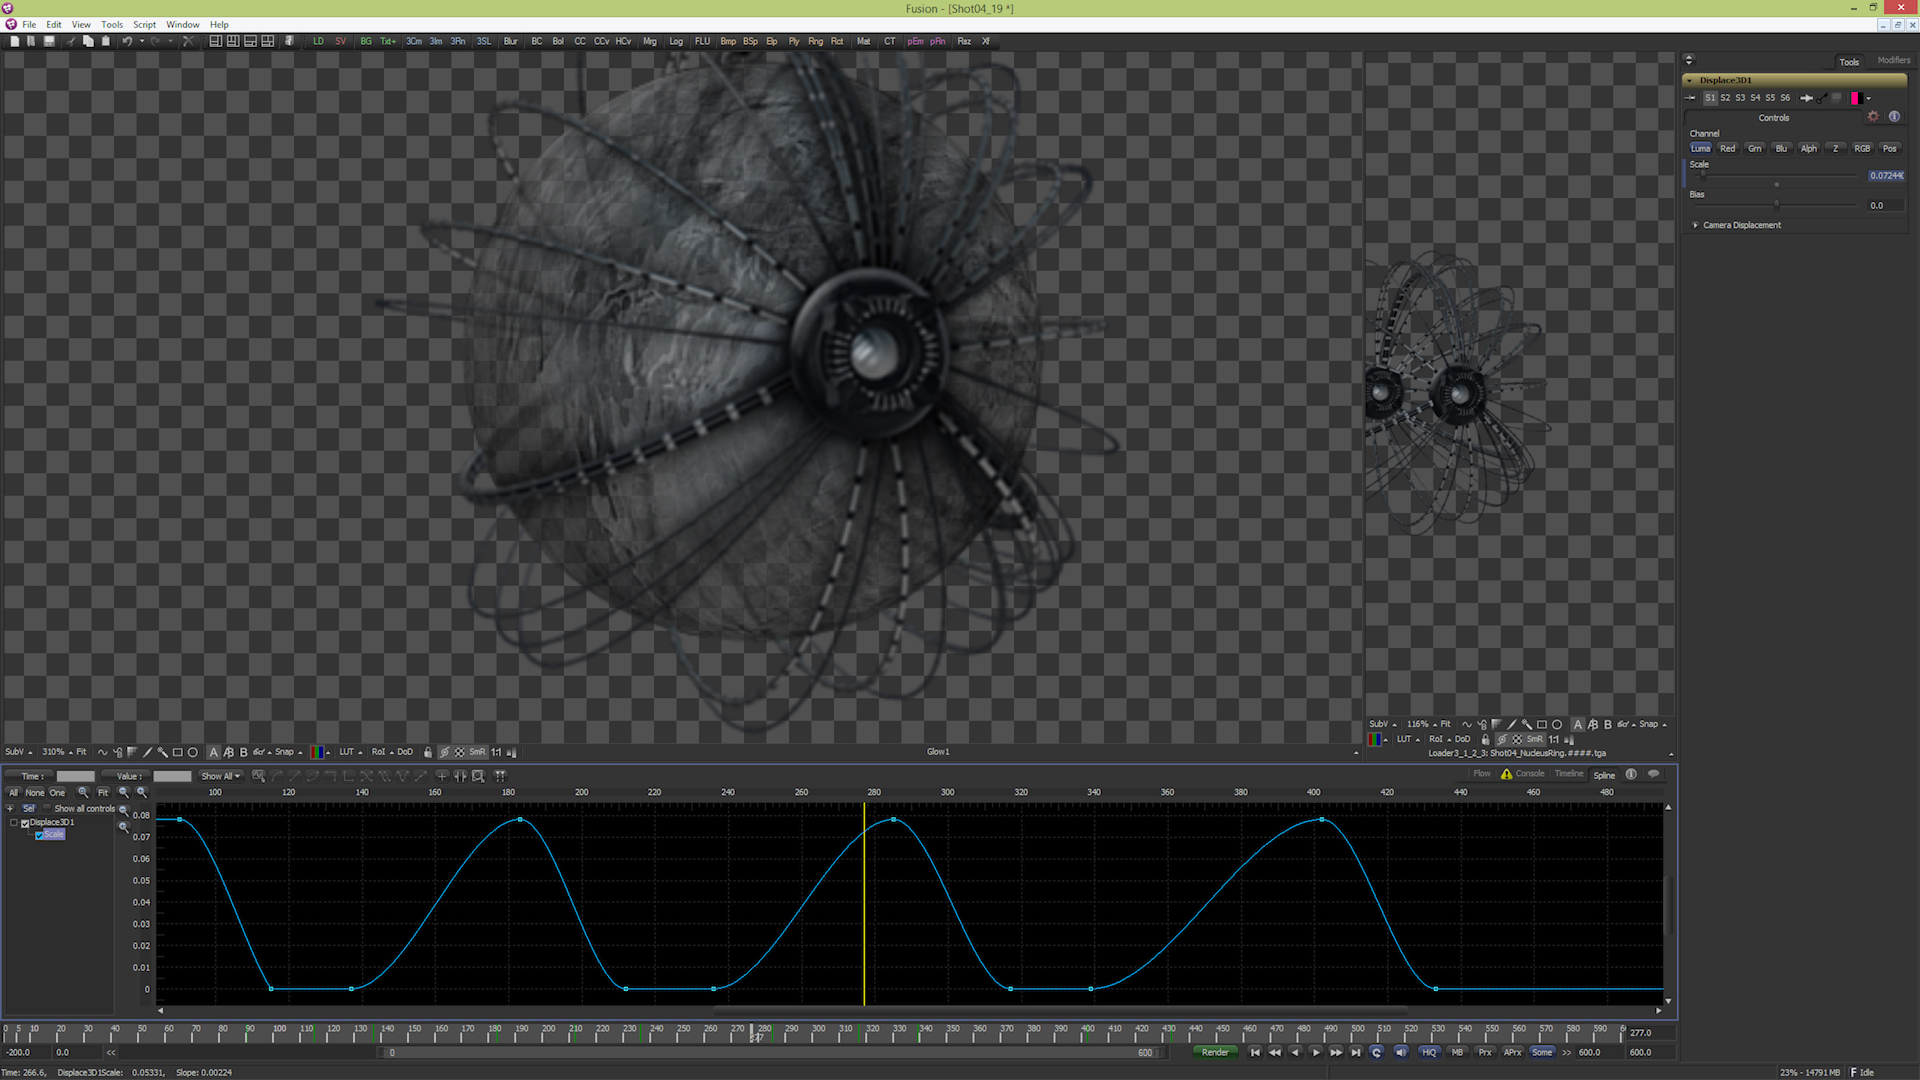Click the Scale value field 0.07244

pyautogui.click(x=1886, y=175)
